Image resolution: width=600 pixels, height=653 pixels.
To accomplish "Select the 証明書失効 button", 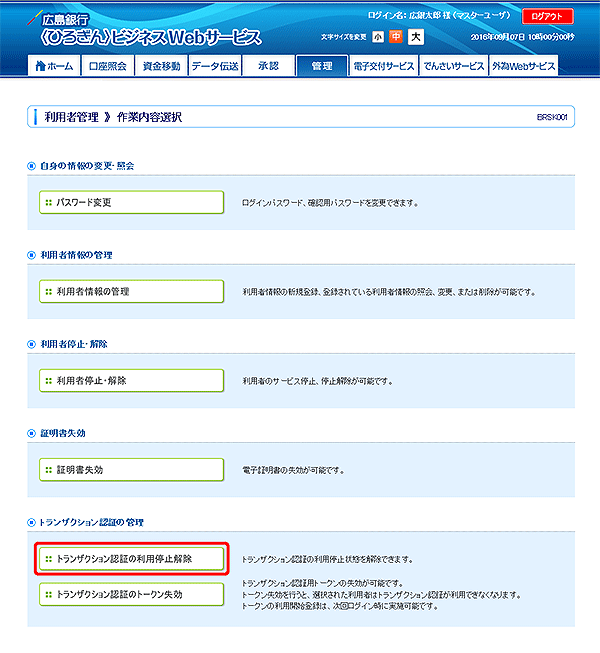I will pos(132,470).
